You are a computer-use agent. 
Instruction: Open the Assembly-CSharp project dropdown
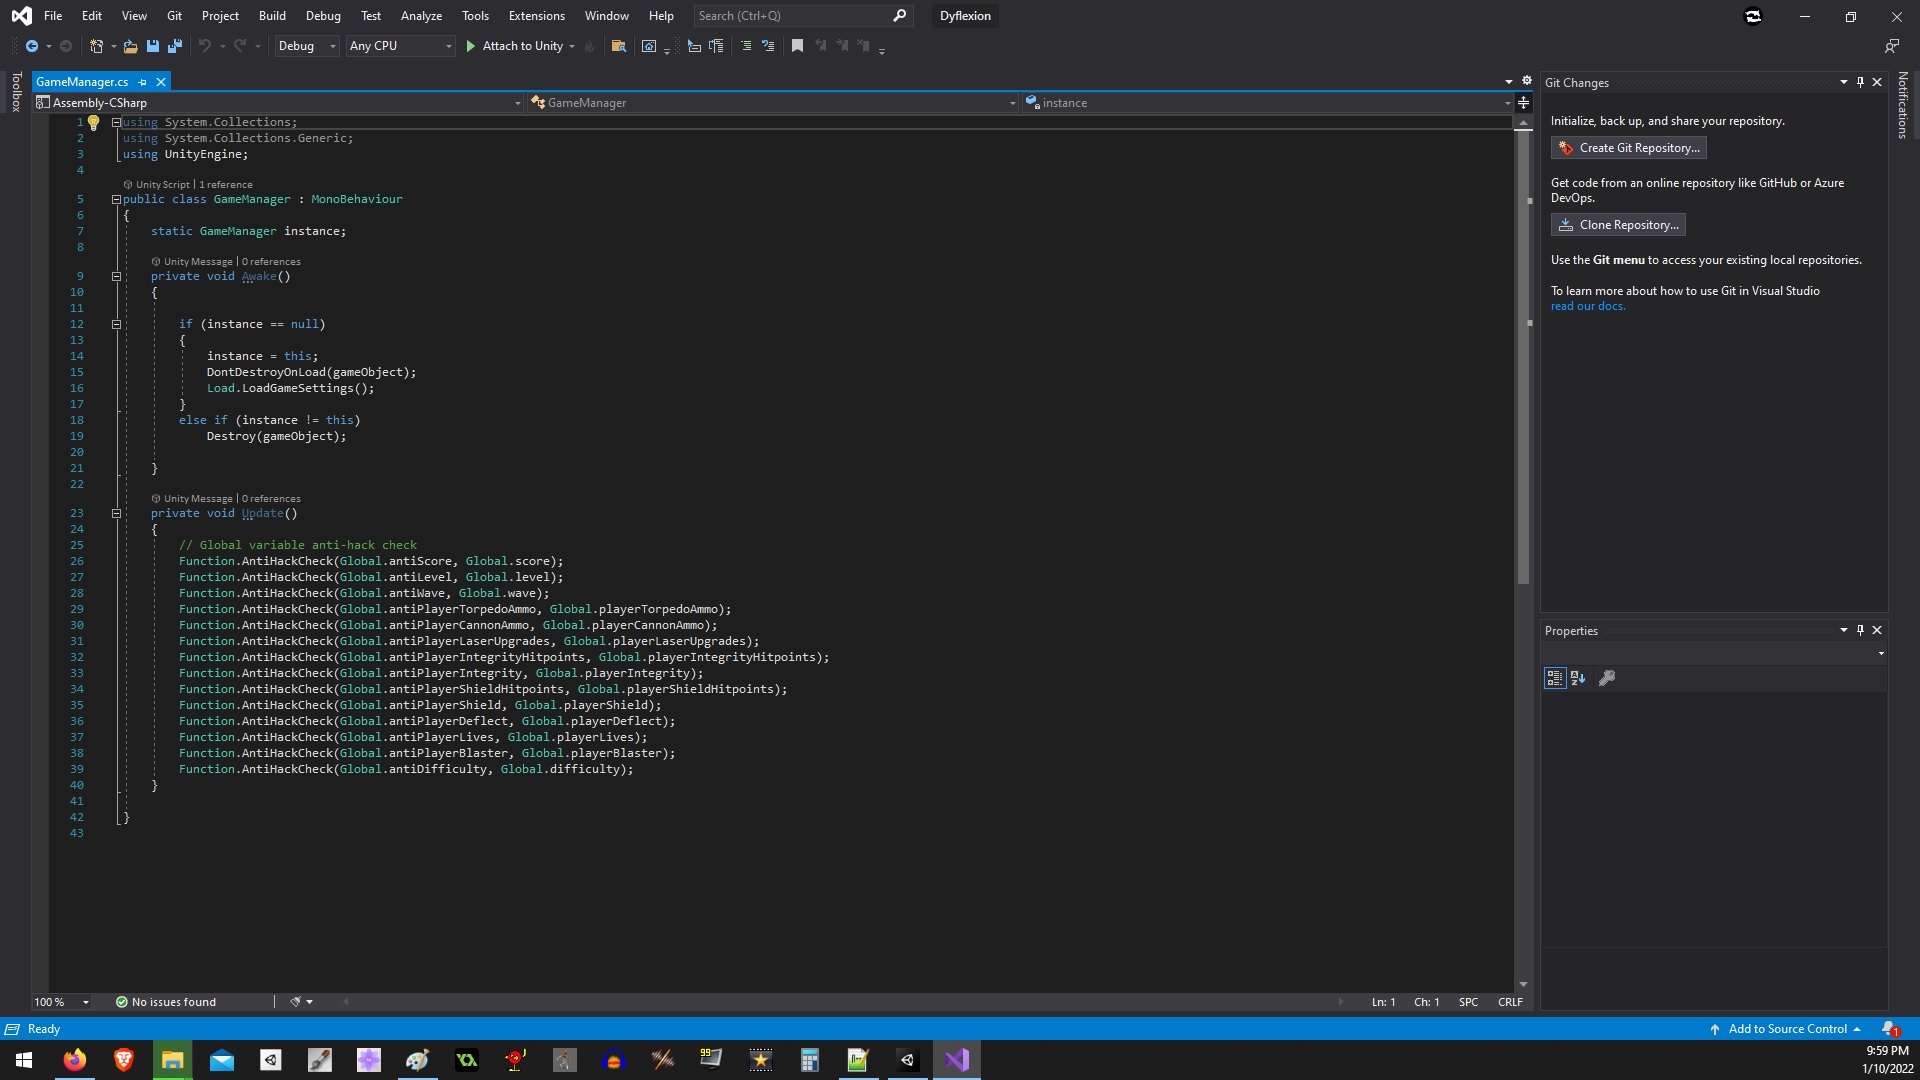click(278, 103)
